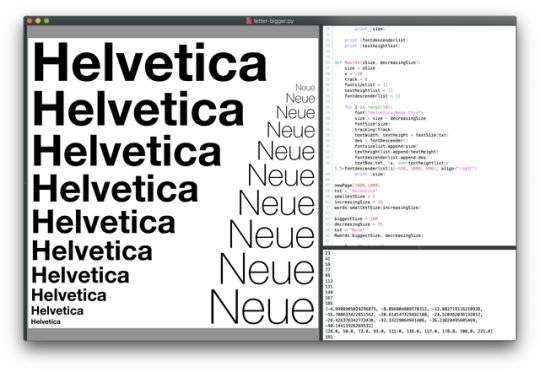Click the textBox(txt, (x, sum(textheightlist)/ line

pyautogui.click(x=402, y=163)
